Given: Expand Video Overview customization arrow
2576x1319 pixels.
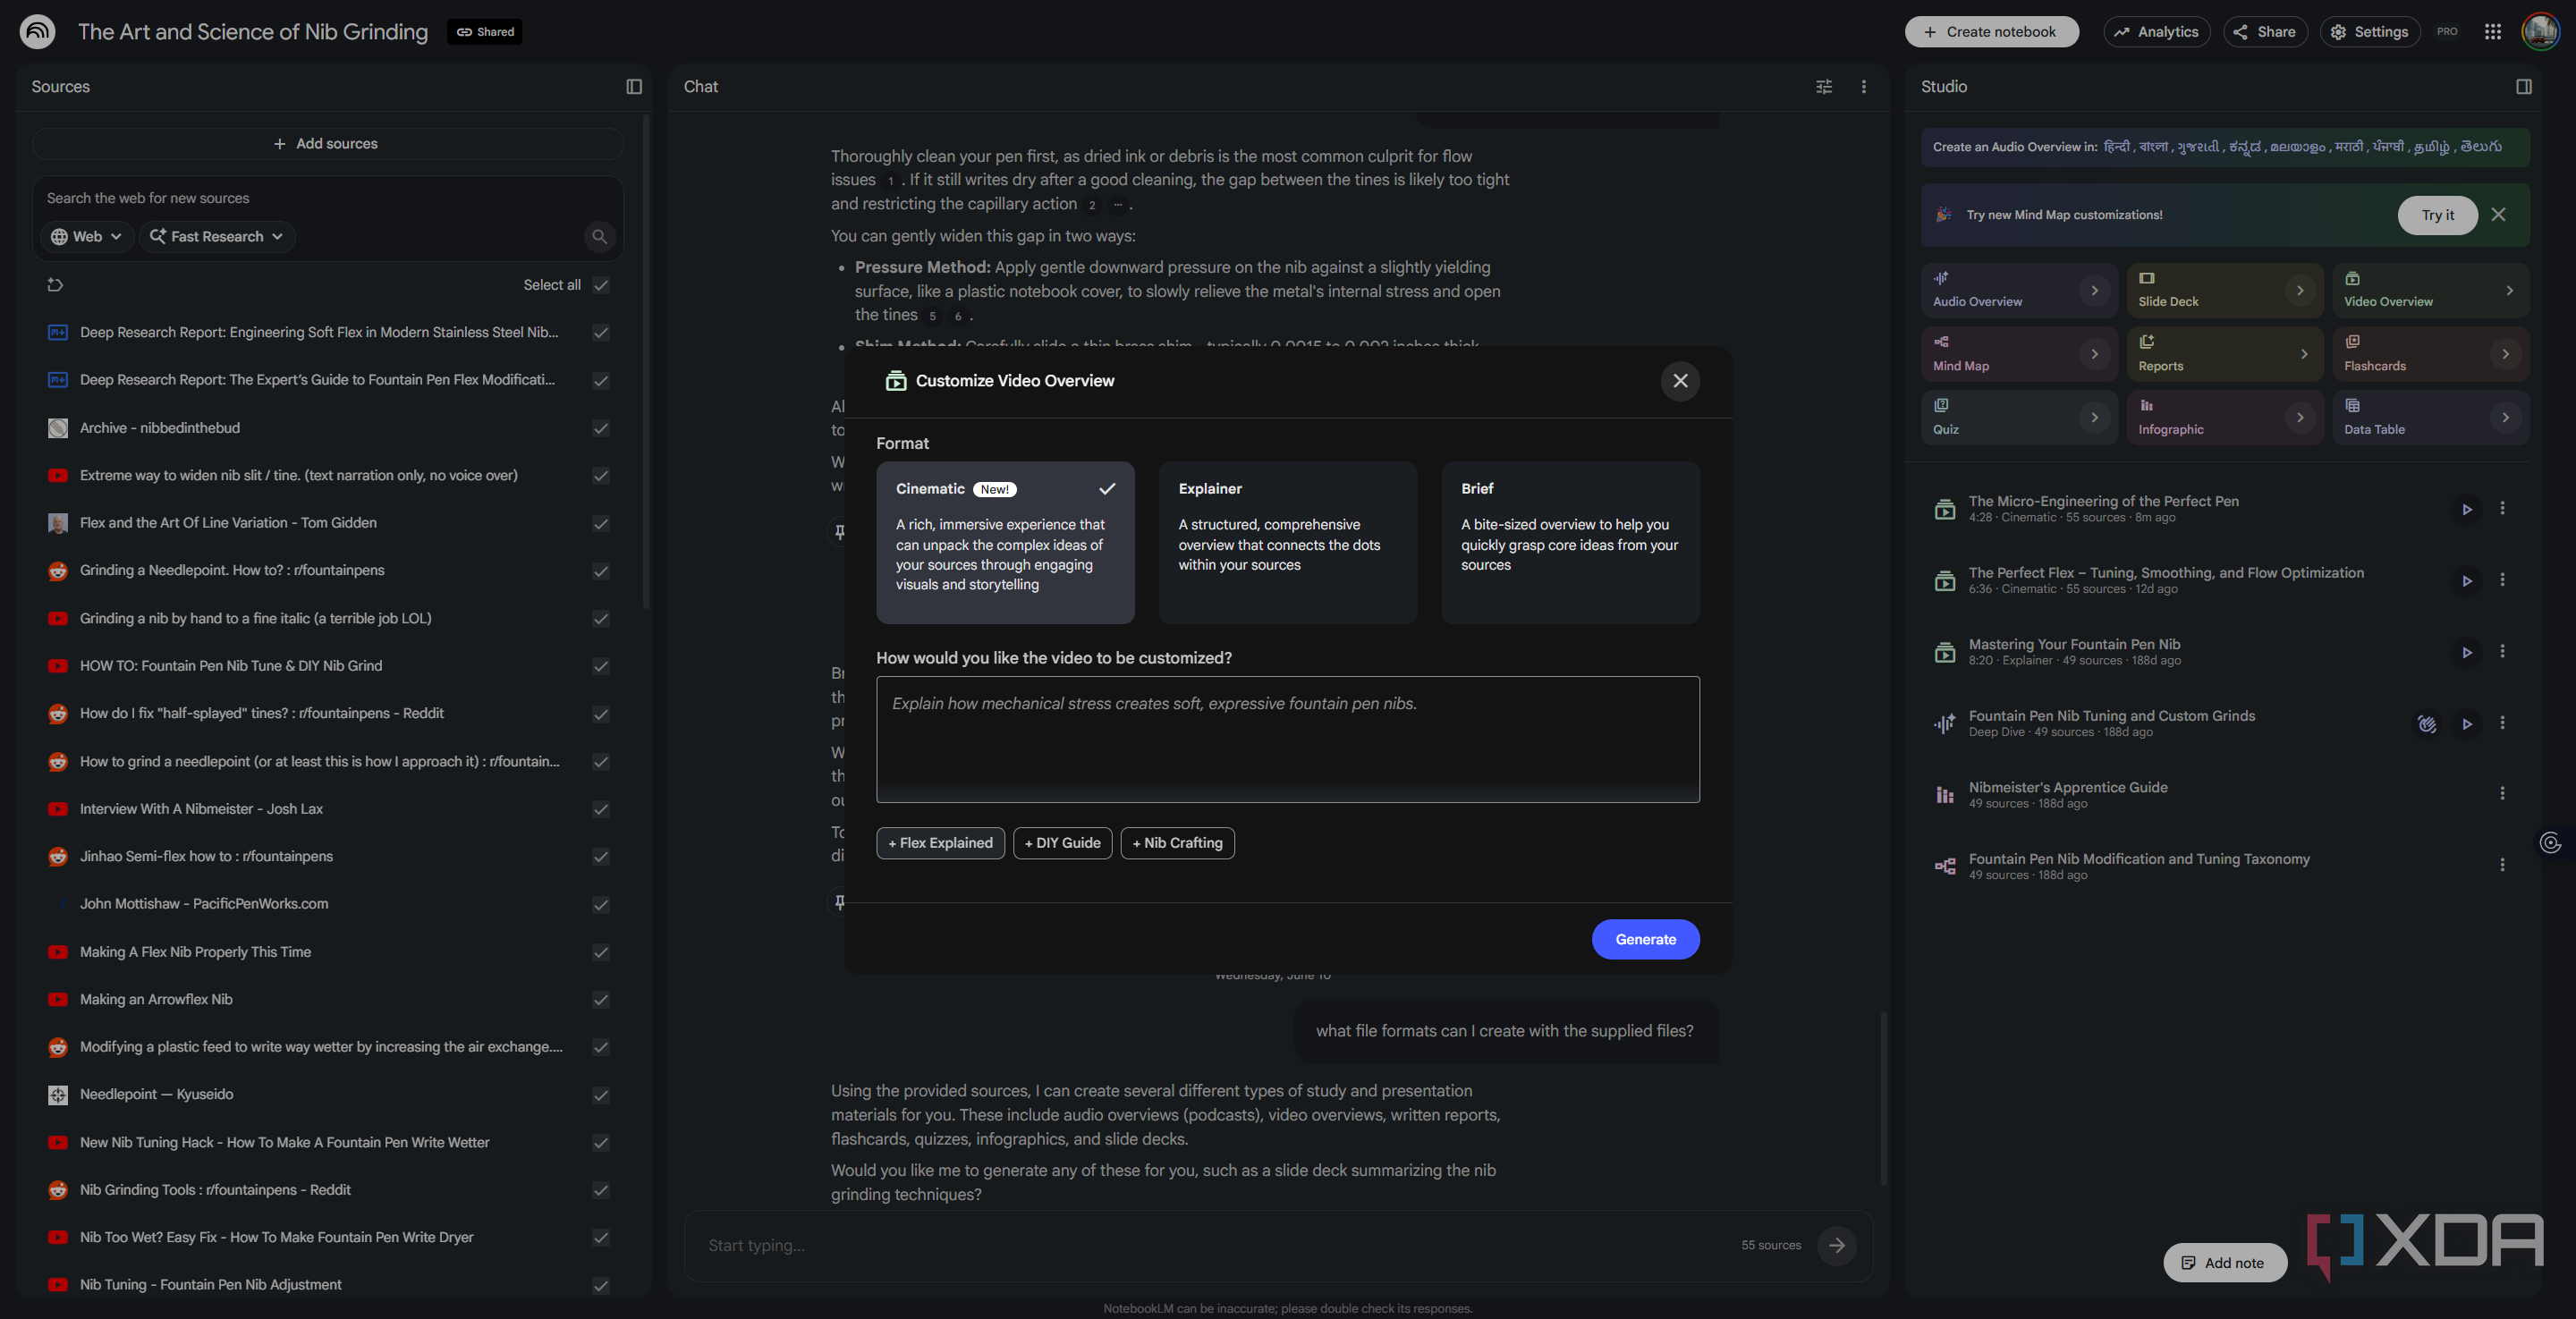Looking at the screenshot, I should pyautogui.click(x=2509, y=291).
